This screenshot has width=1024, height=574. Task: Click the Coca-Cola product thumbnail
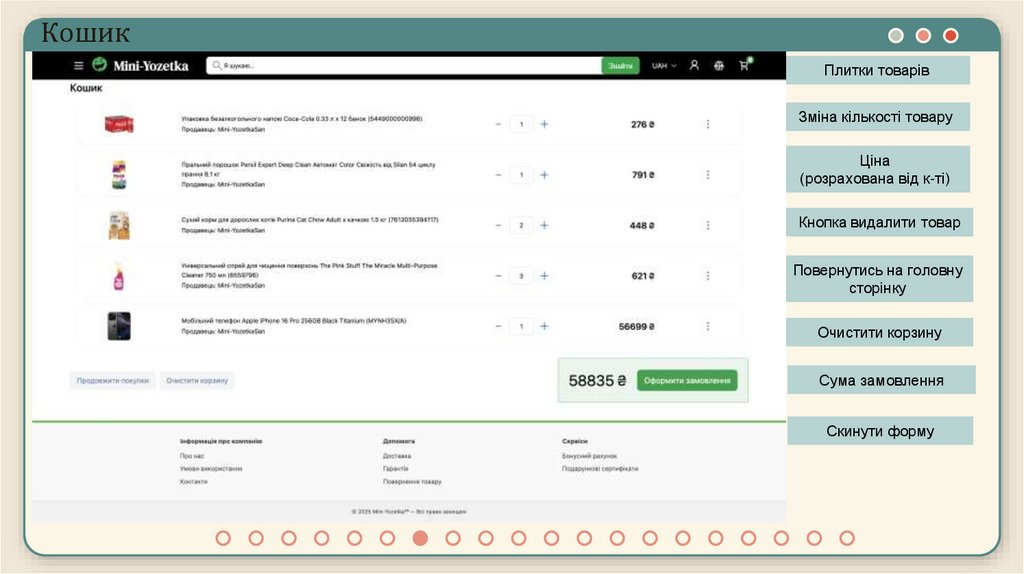tap(119, 123)
